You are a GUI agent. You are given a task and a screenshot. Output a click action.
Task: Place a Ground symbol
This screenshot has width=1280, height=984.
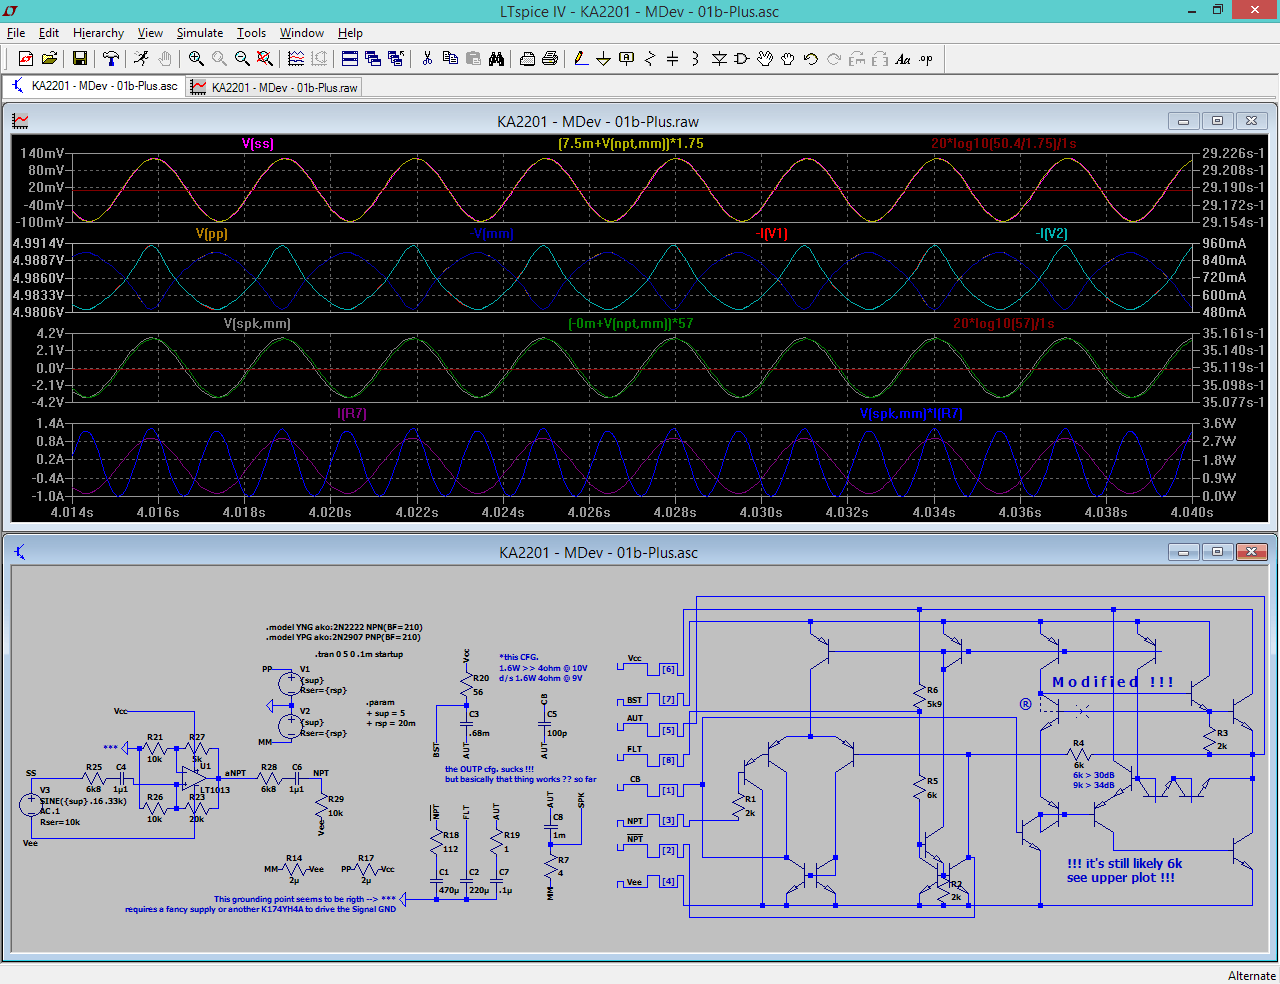click(x=604, y=59)
